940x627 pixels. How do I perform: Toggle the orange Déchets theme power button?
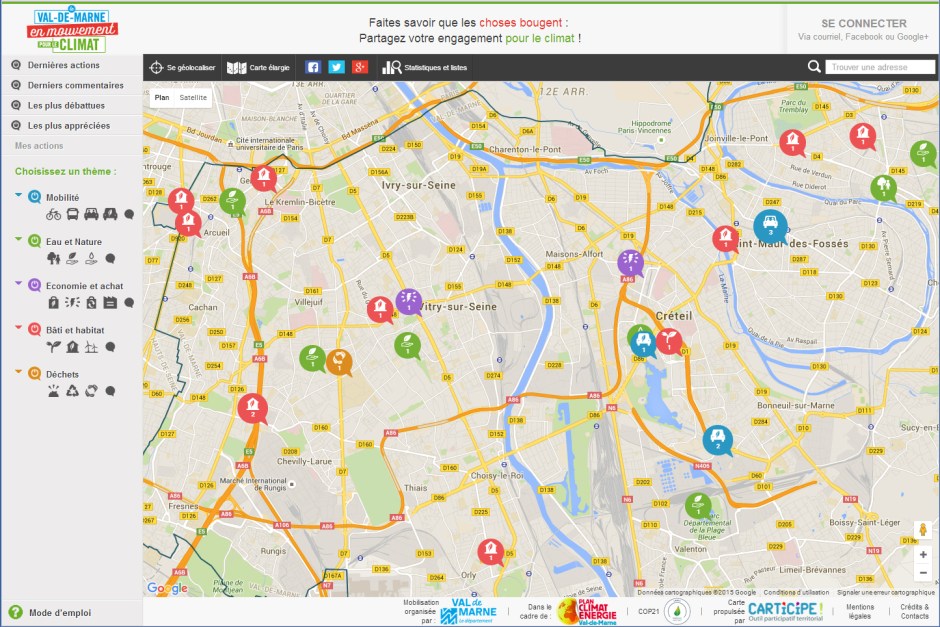point(35,374)
